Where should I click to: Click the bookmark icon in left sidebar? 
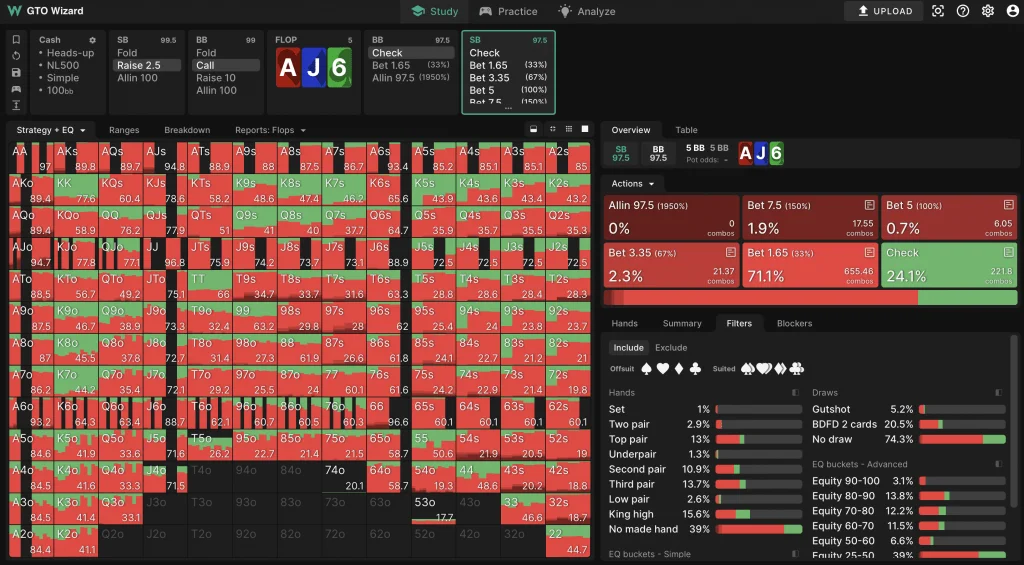click(16, 40)
